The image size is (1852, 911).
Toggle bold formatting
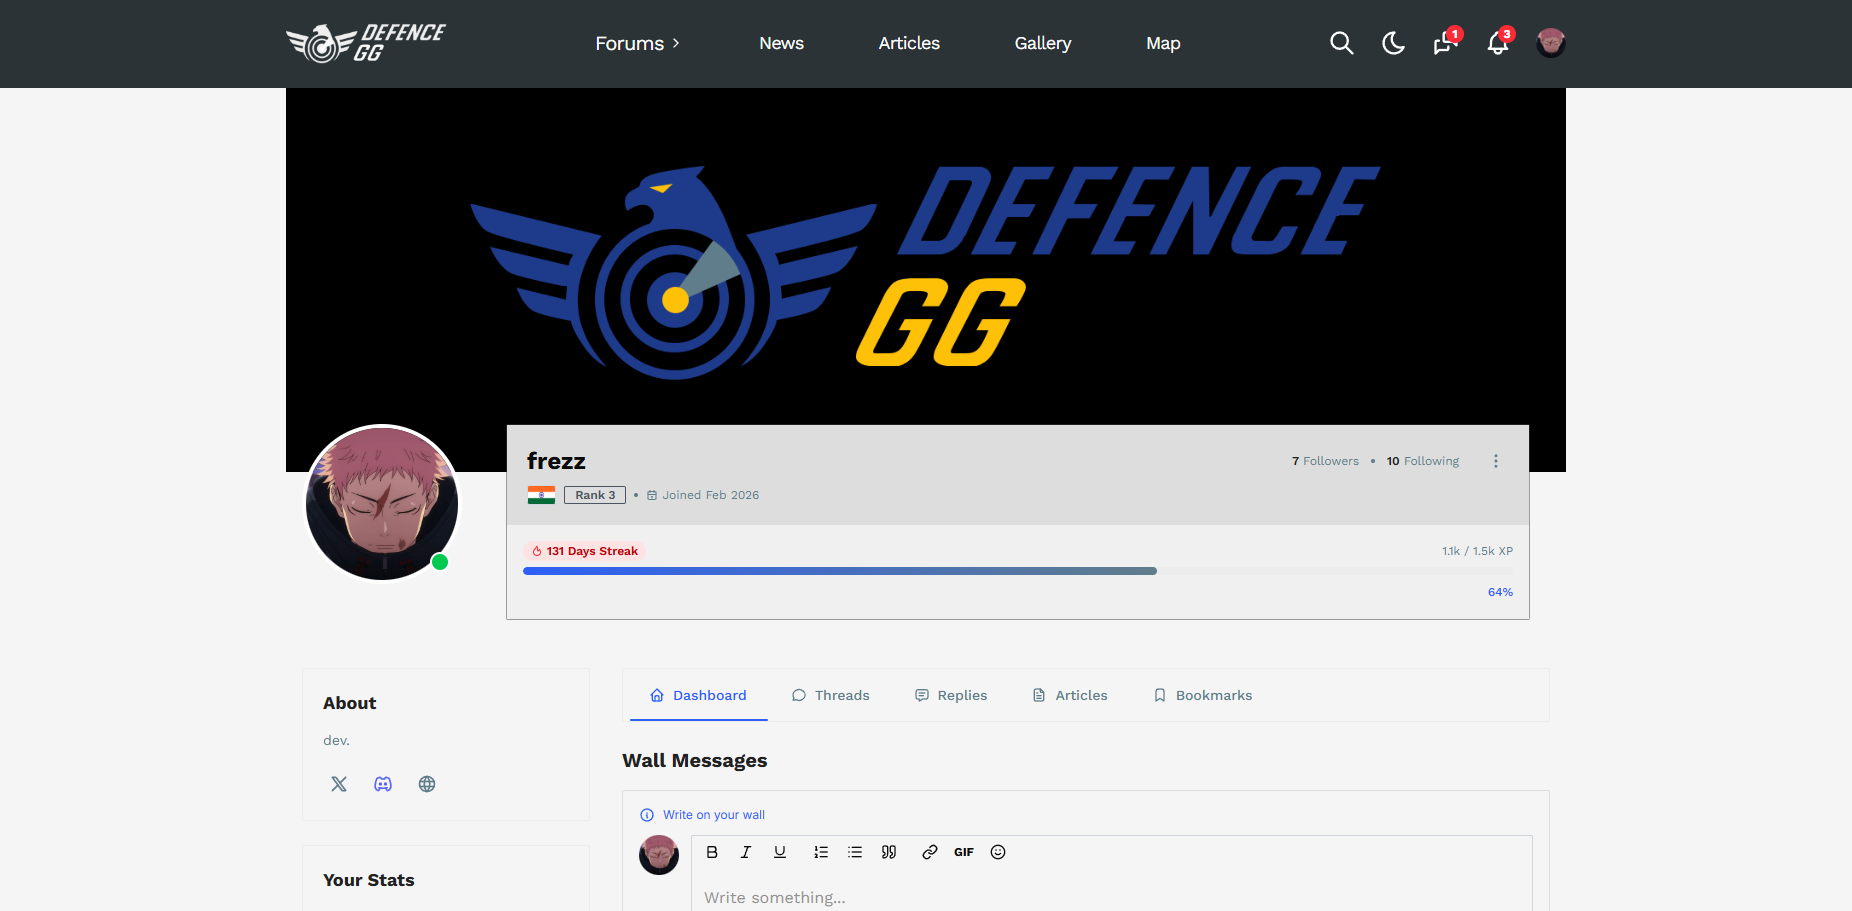712,852
